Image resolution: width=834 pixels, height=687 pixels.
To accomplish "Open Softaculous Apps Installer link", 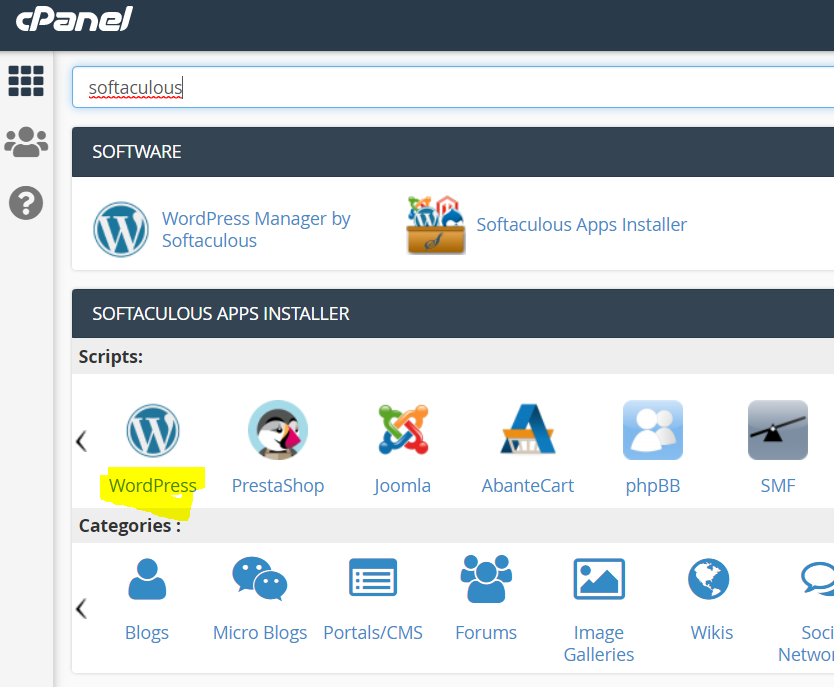I will click(x=581, y=224).
